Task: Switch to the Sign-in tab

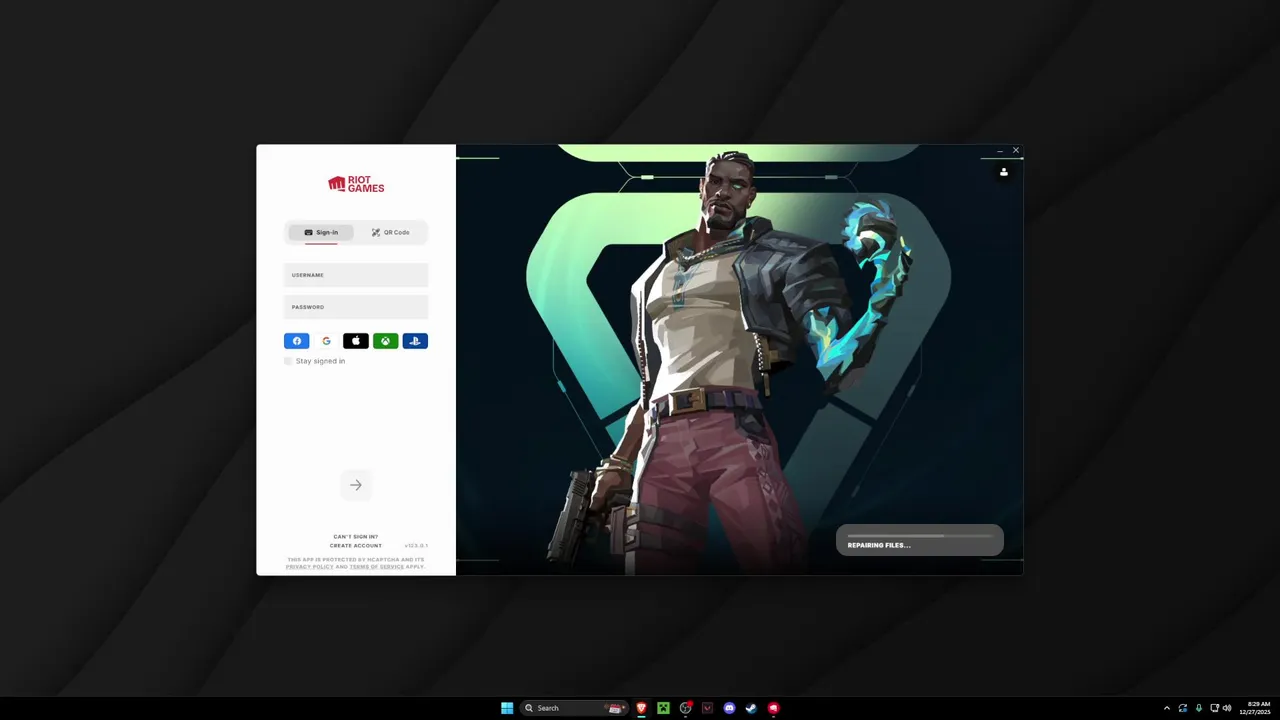Action: tap(321, 232)
